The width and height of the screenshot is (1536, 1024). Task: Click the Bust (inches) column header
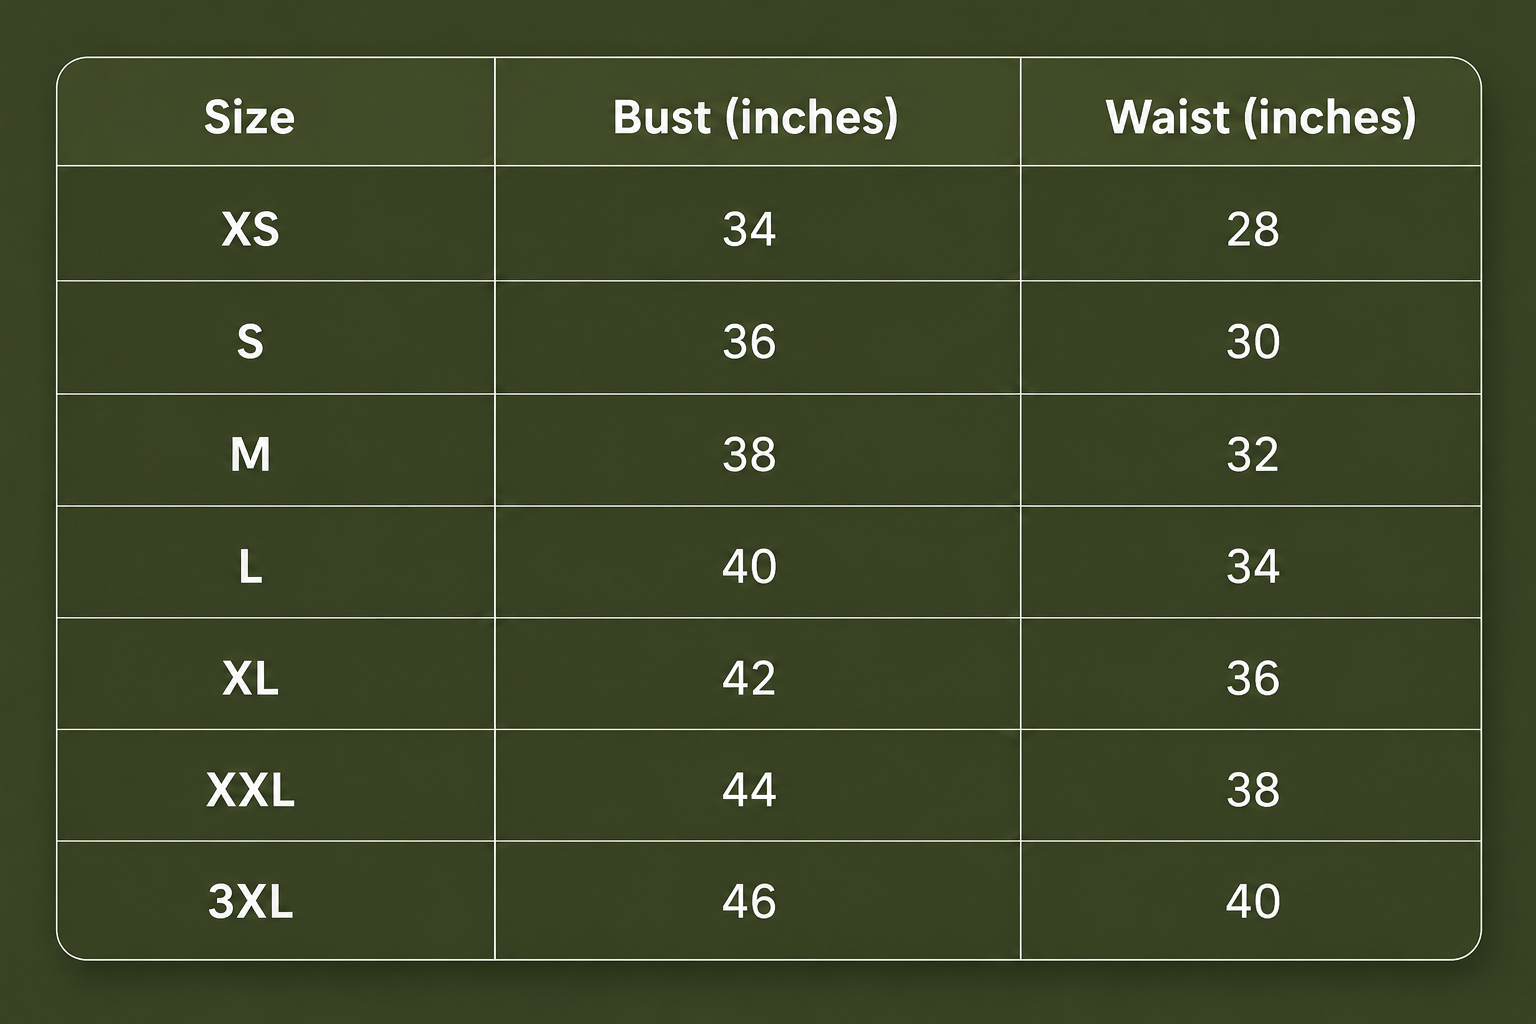(x=756, y=117)
